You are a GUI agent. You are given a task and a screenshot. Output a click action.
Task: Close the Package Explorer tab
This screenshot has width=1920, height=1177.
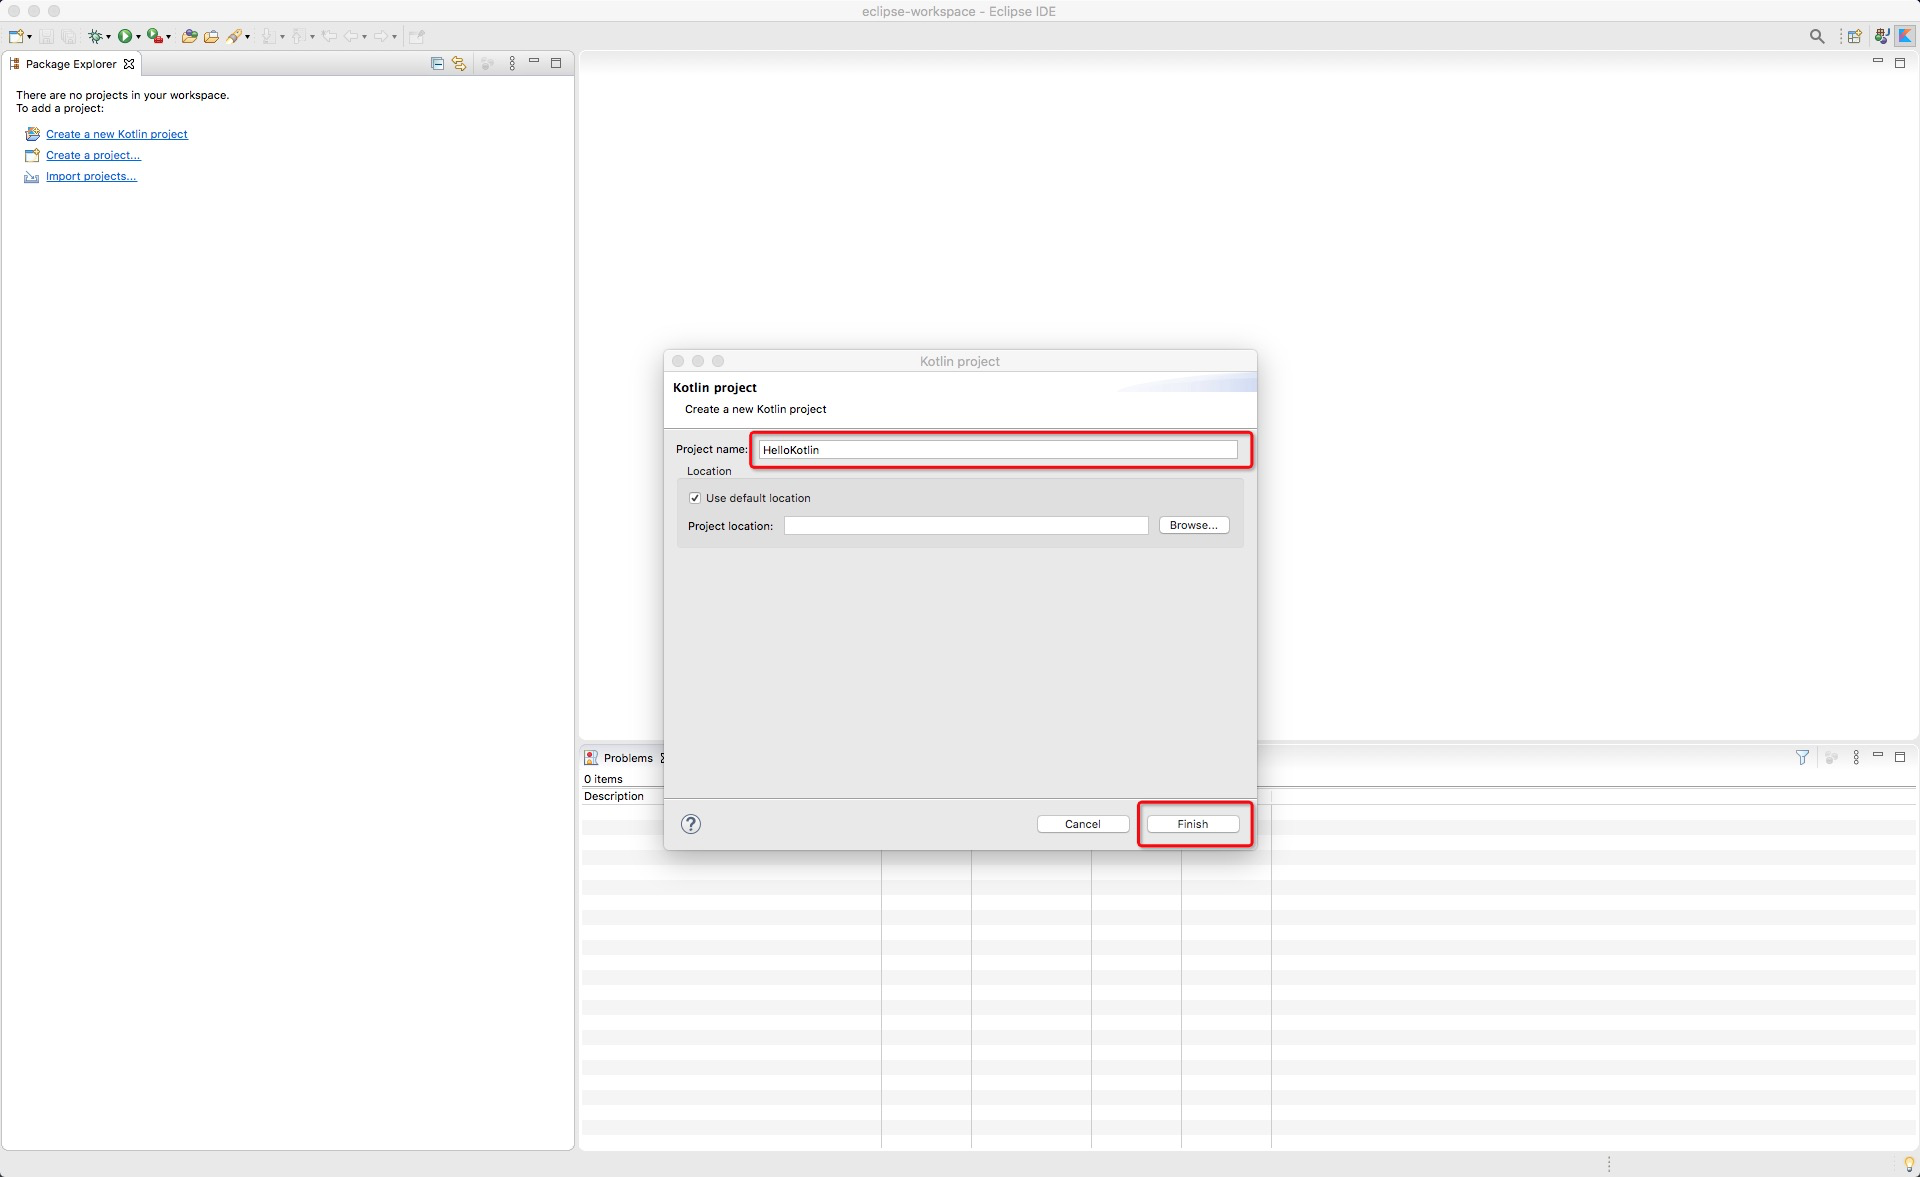pyautogui.click(x=129, y=64)
